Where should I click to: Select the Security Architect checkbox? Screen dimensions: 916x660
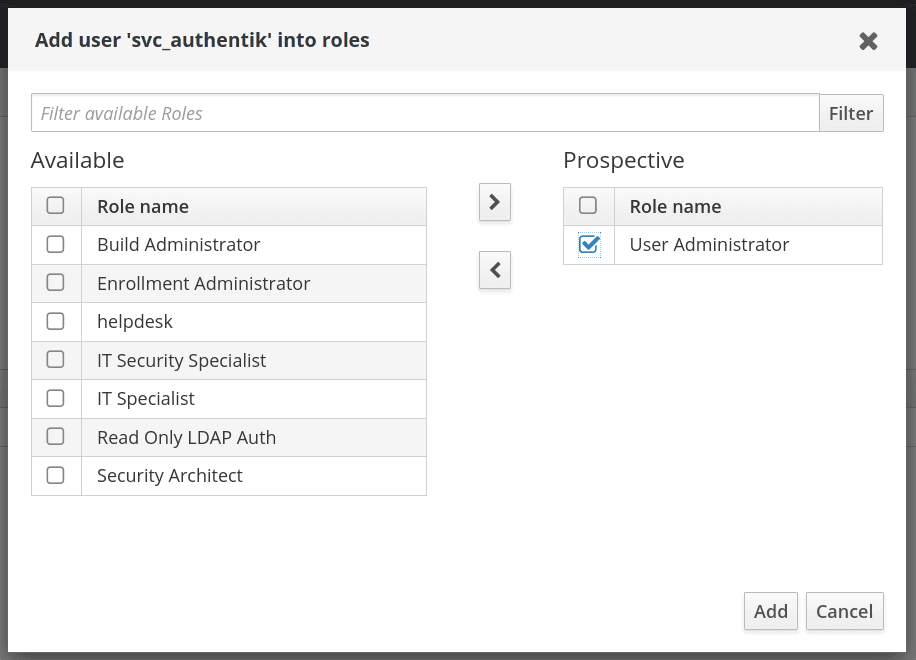pos(56,475)
